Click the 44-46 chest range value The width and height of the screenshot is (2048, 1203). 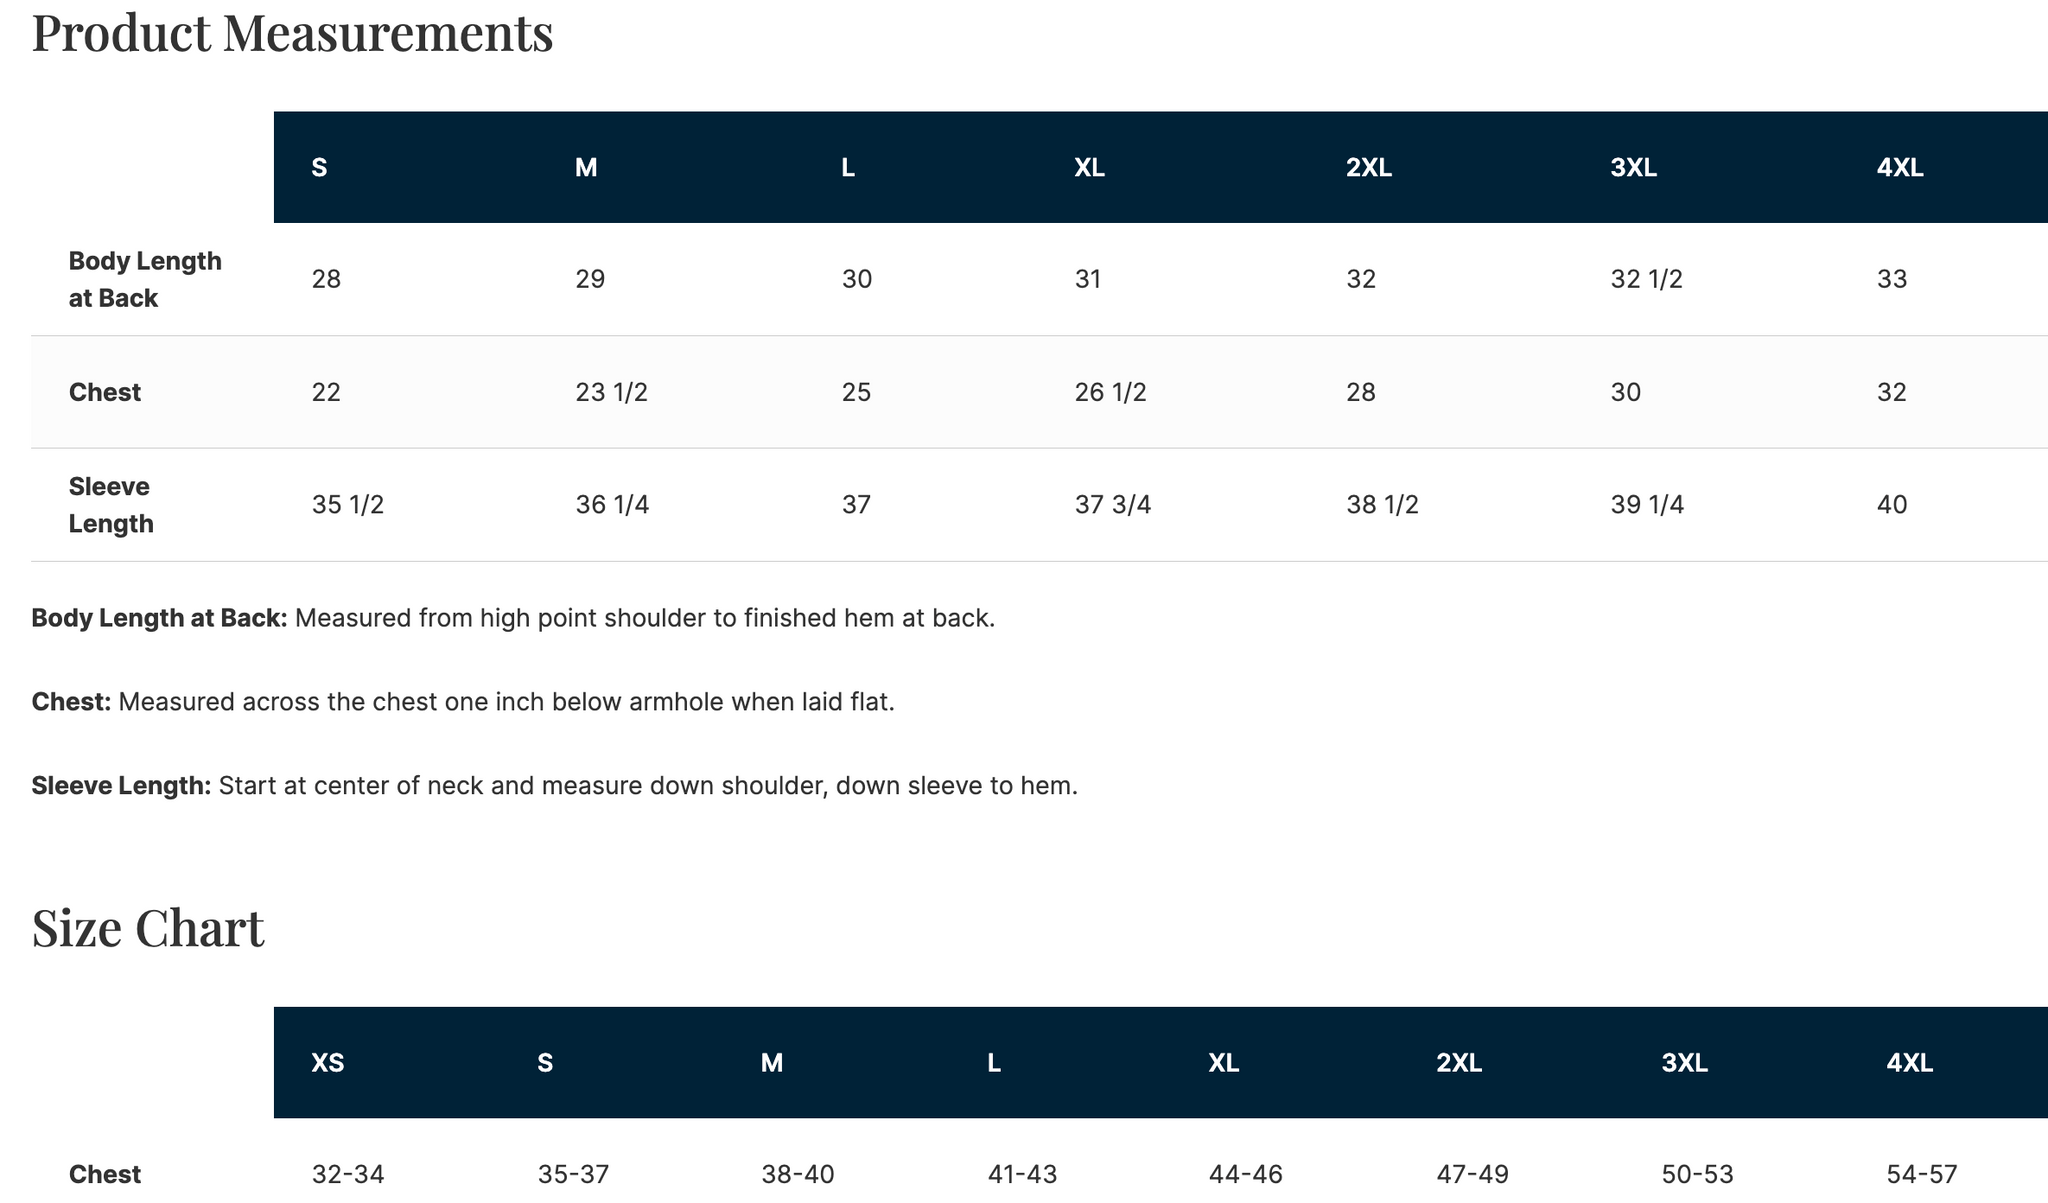(x=1245, y=1174)
